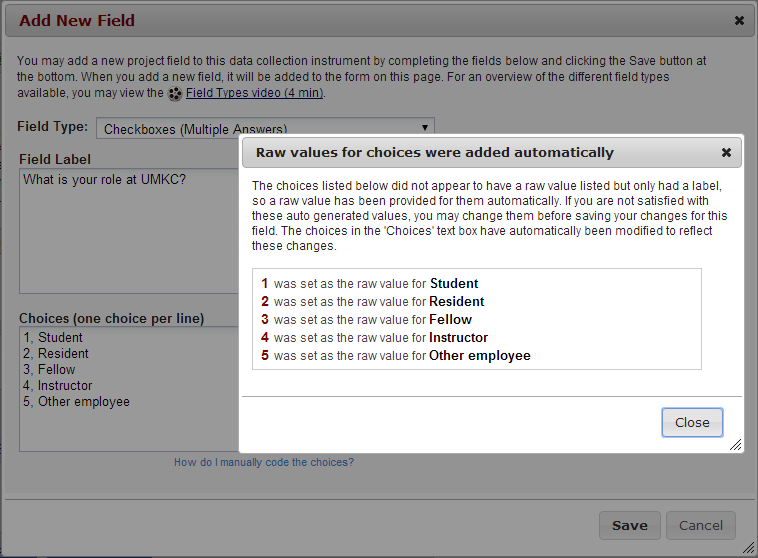Open 'How do I manually code the choices?' link
This screenshot has height=558, width=758.
[263, 462]
